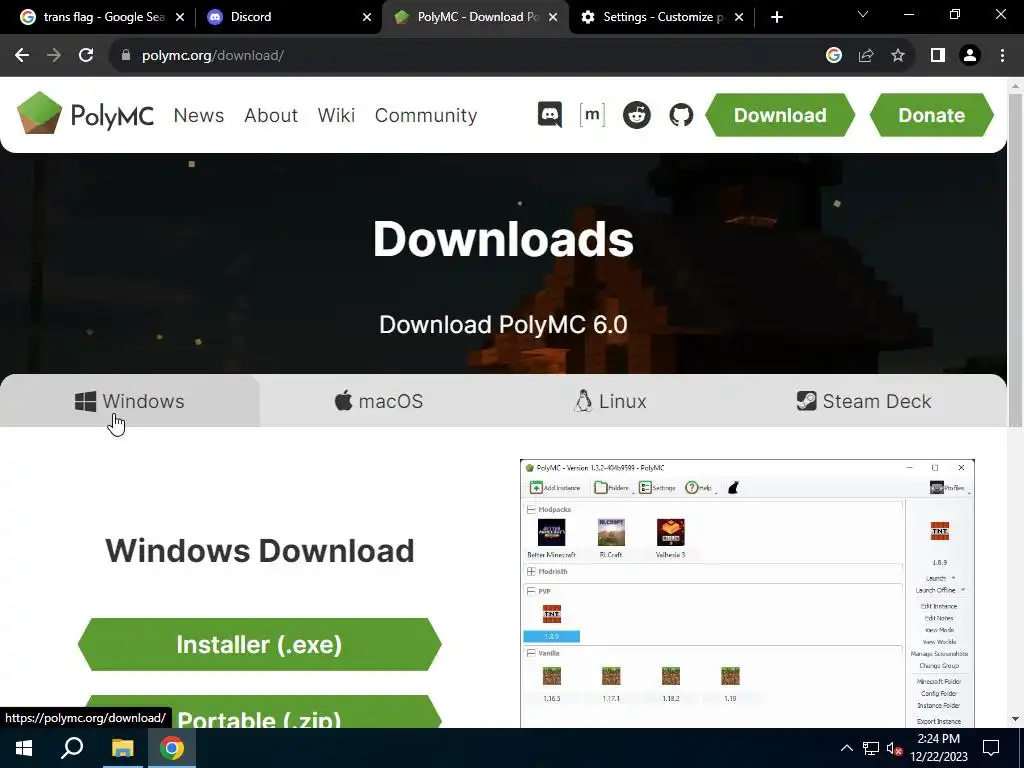The image size is (1024, 768).
Task: Select the Windows download tab
Action: 129,401
